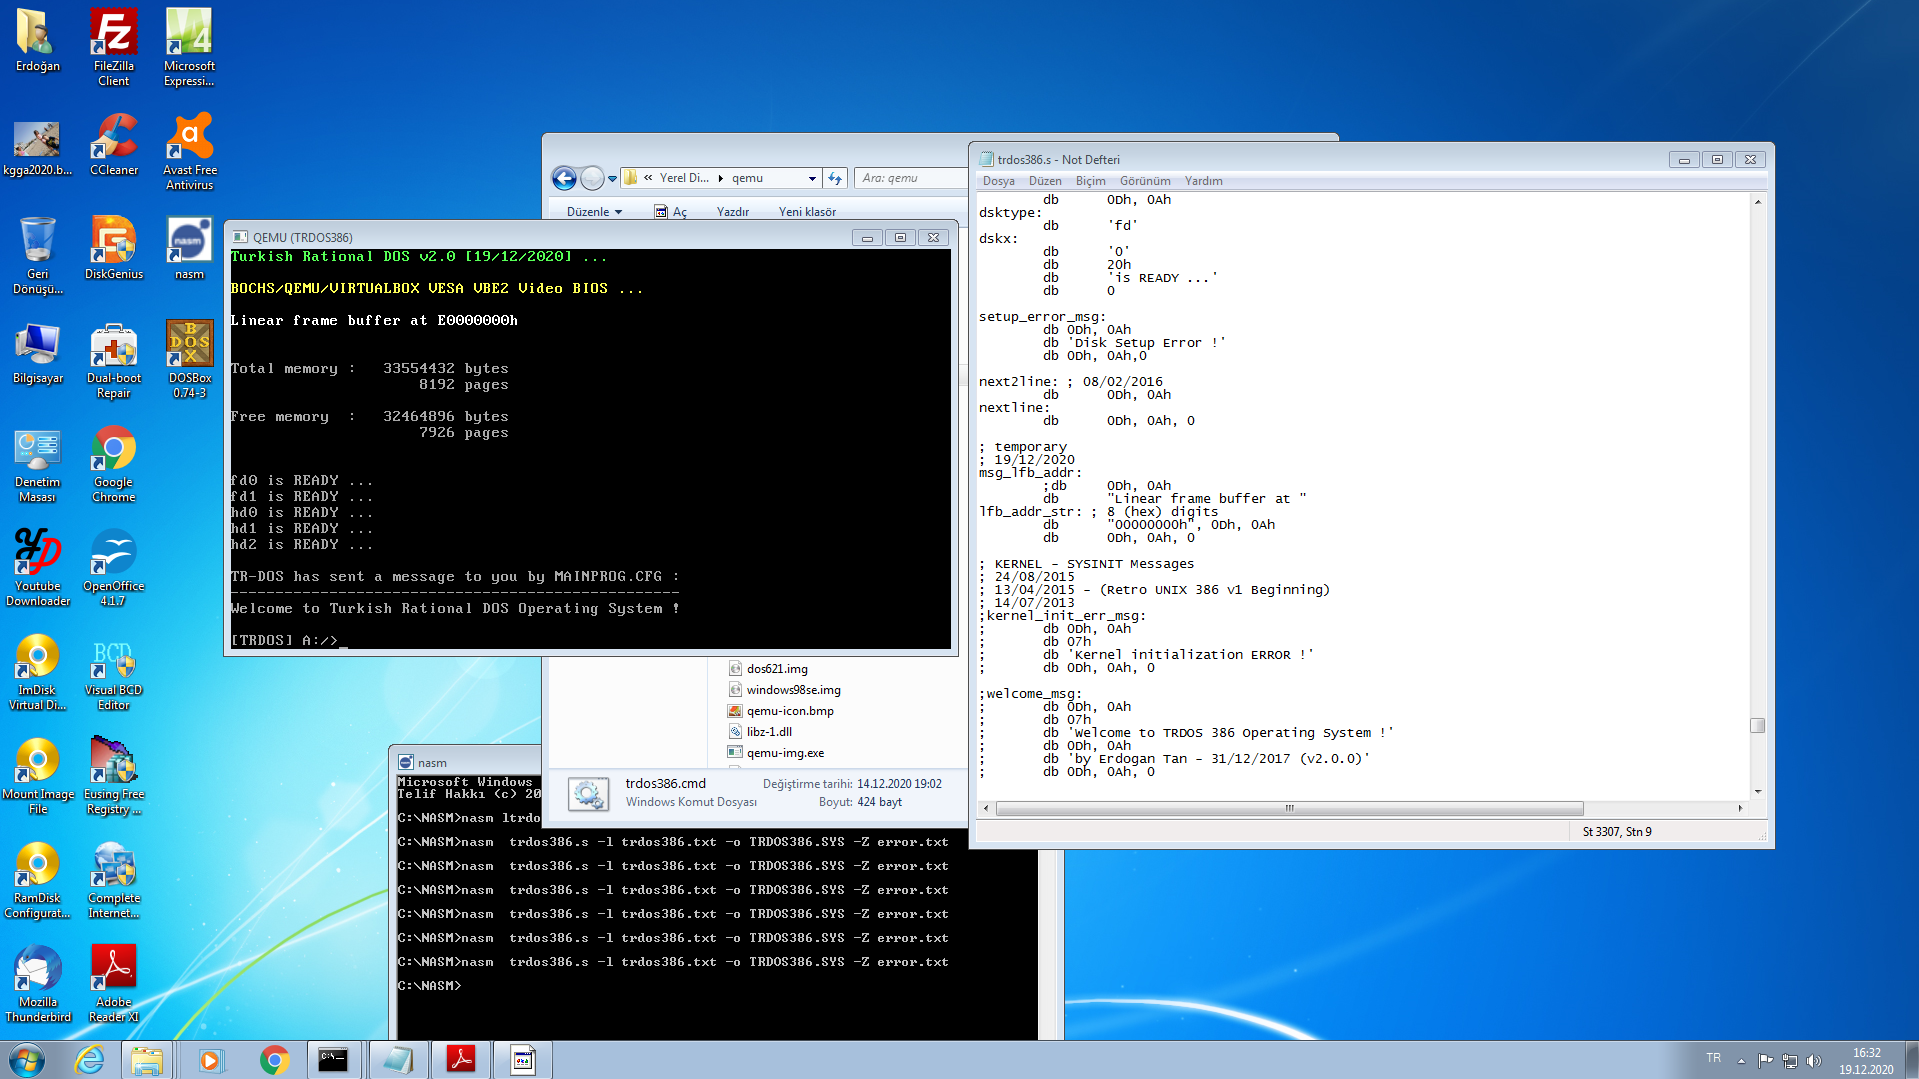The width and height of the screenshot is (1919, 1079).
Task: Click the Yazdır button in Explorer
Action: coord(732,212)
